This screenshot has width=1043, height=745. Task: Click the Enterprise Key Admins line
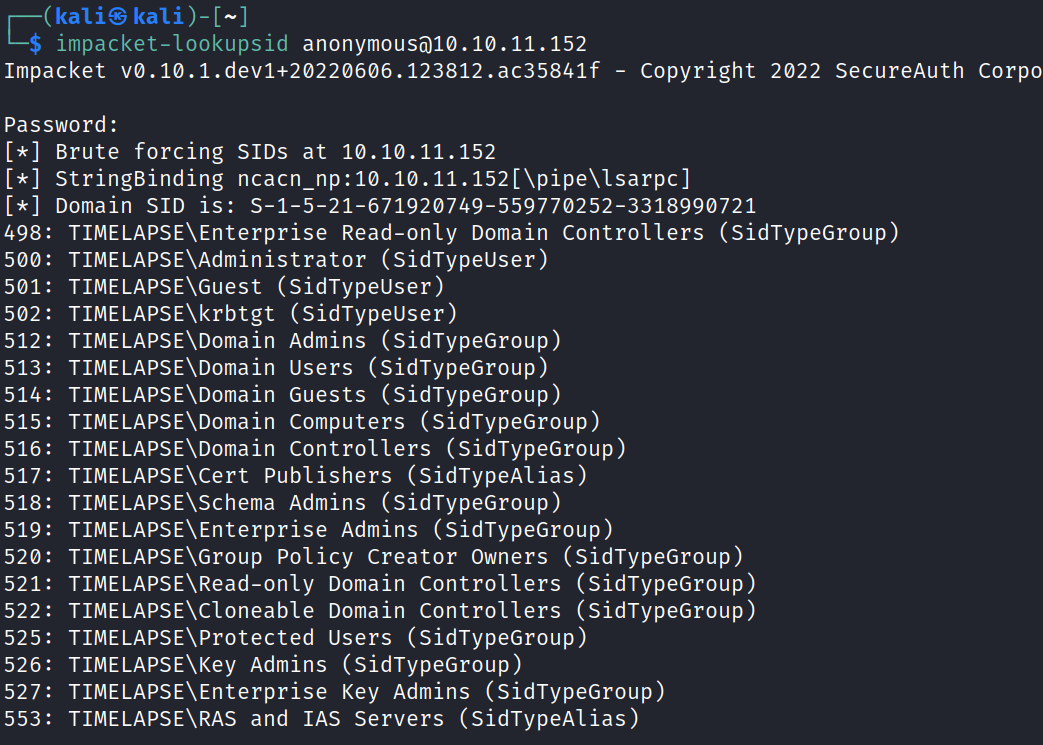click(x=334, y=692)
